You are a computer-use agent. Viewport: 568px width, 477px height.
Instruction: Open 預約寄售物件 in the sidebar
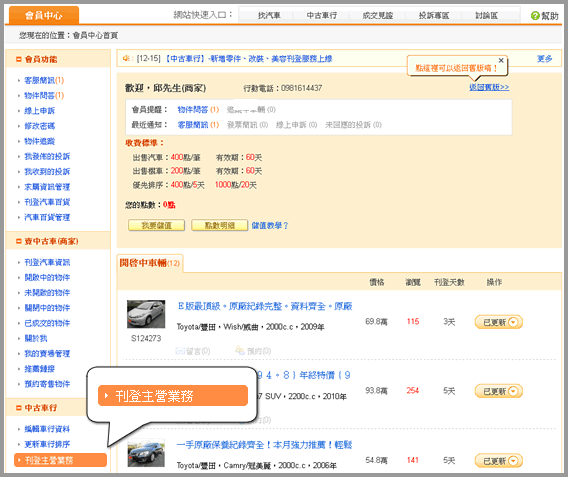coord(47,384)
